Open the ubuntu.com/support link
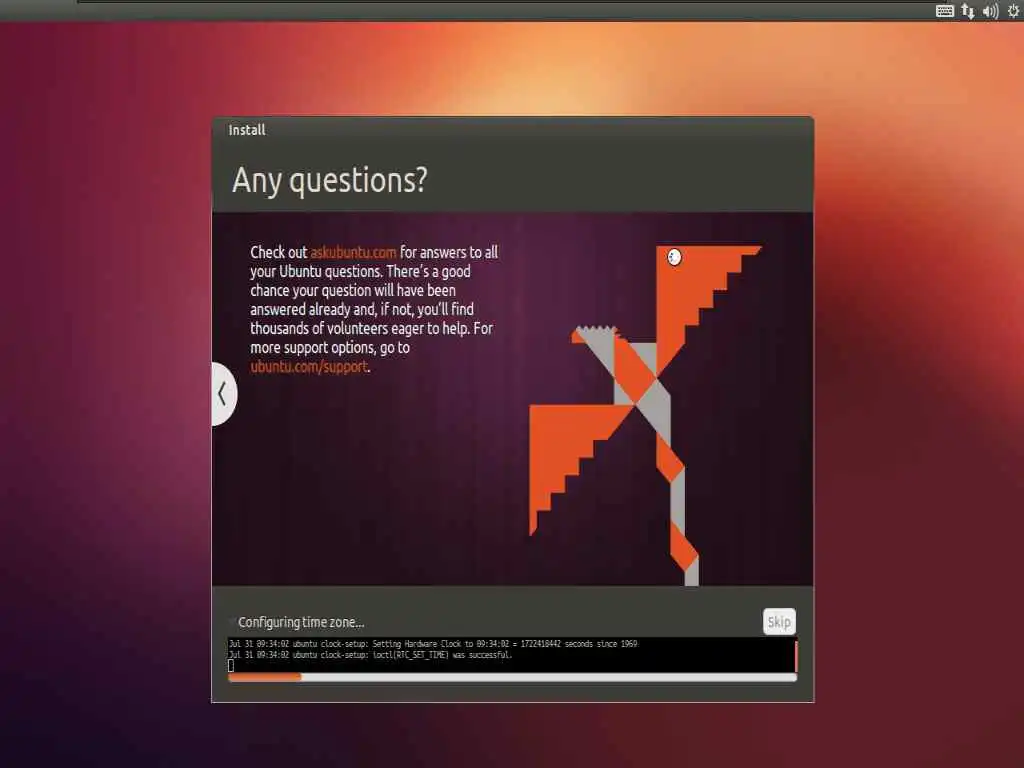 (309, 366)
